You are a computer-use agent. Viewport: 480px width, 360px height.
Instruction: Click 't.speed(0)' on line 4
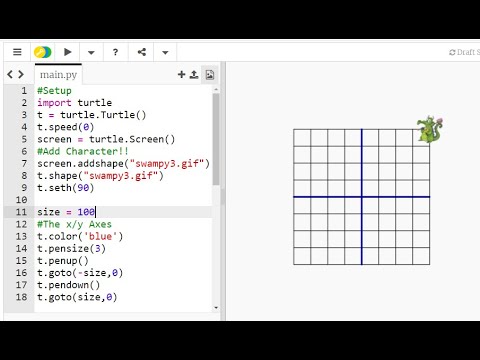pyautogui.click(x=66, y=127)
